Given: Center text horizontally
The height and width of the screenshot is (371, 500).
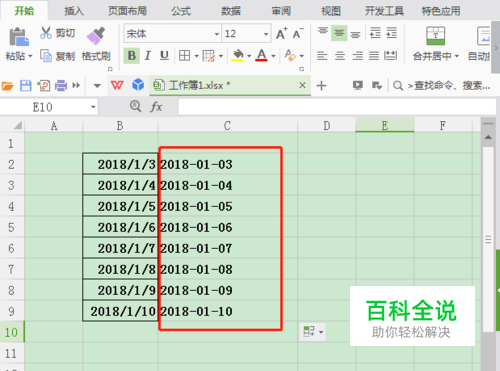Looking at the screenshot, I should [340, 56].
